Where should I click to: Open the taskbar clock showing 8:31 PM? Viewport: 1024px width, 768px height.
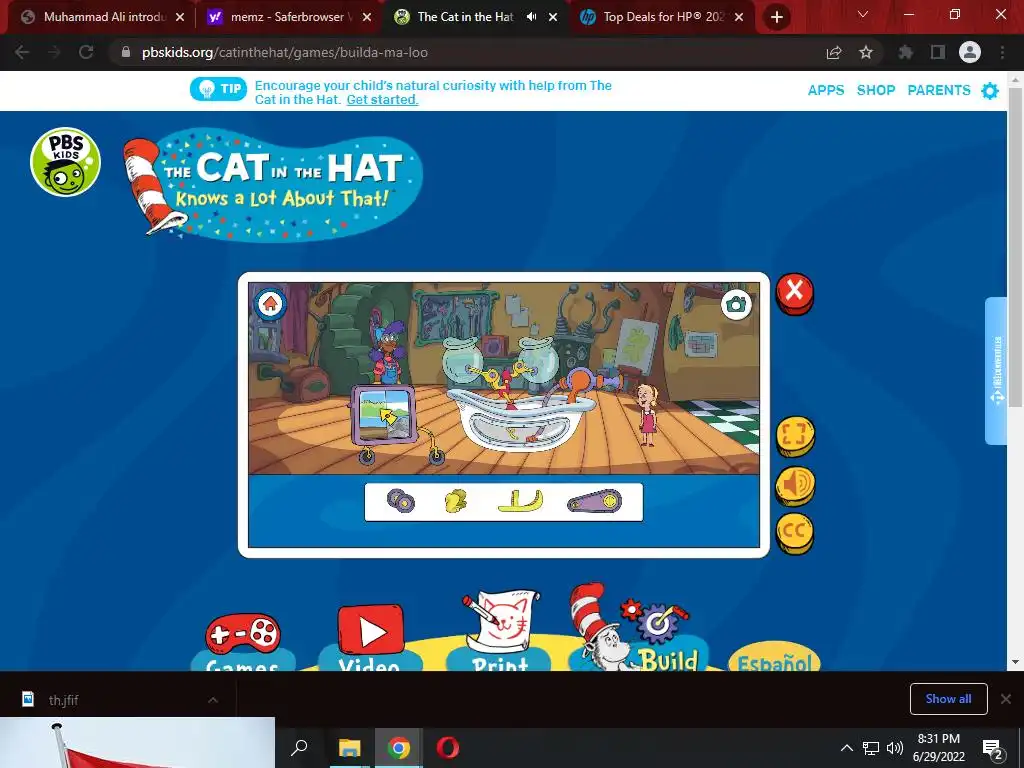[938, 748]
